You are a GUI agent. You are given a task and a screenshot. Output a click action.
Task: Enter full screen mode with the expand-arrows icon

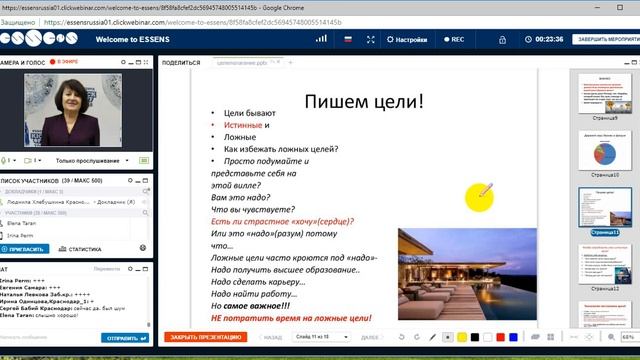pyautogui.click(x=371, y=39)
